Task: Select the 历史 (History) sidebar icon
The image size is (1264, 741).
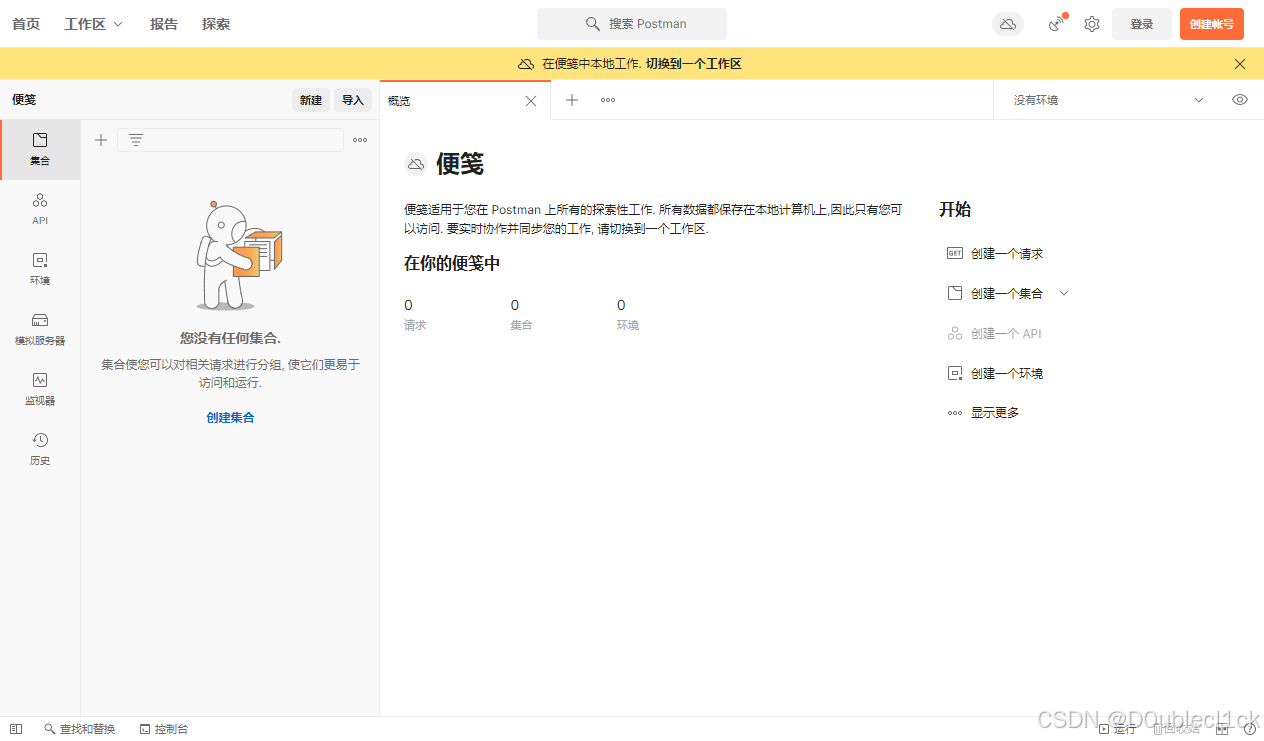Action: [40, 450]
